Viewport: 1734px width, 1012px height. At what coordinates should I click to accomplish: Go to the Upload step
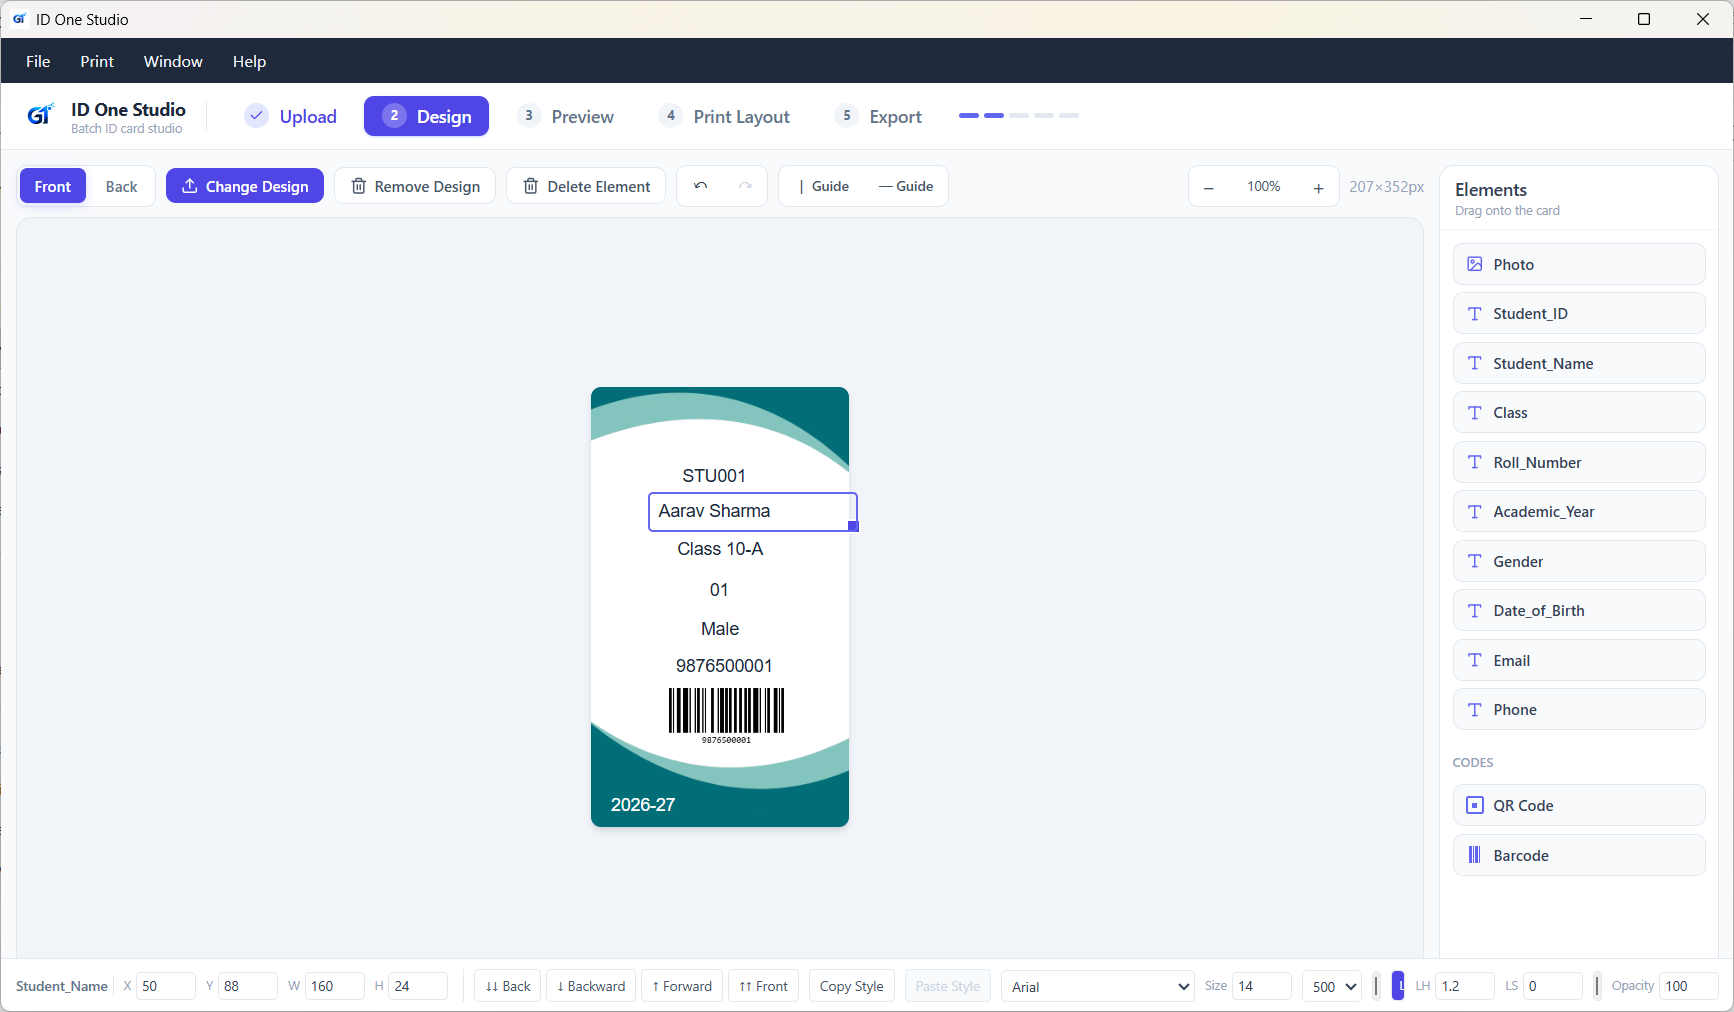pos(291,116)
